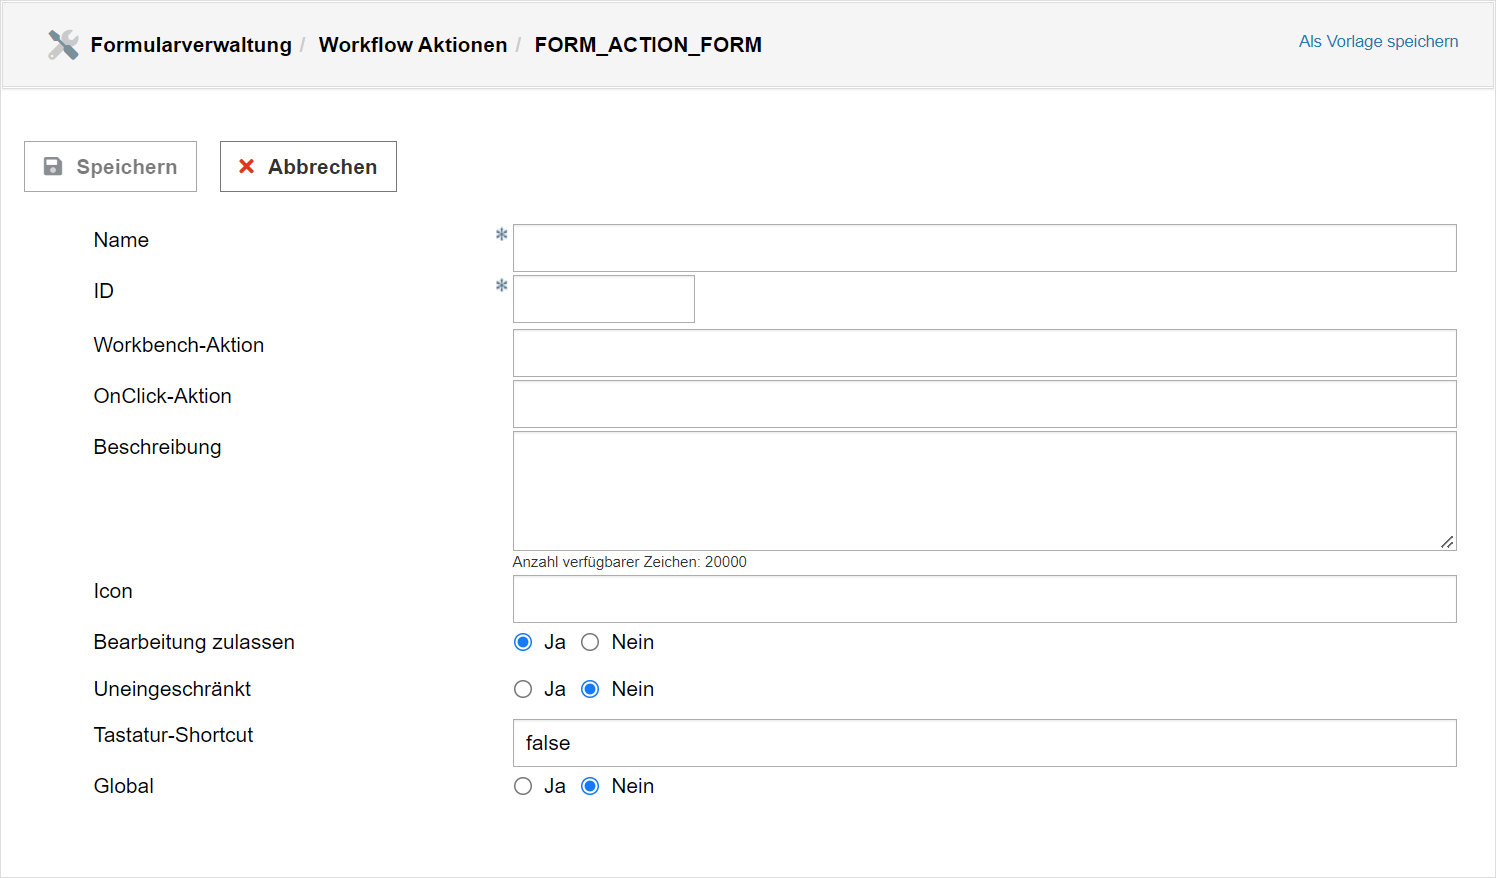The height and width of the screenshot is (878, 1496).
Task: Click inside the Beschreibung text area
Action: coord(984,490)
